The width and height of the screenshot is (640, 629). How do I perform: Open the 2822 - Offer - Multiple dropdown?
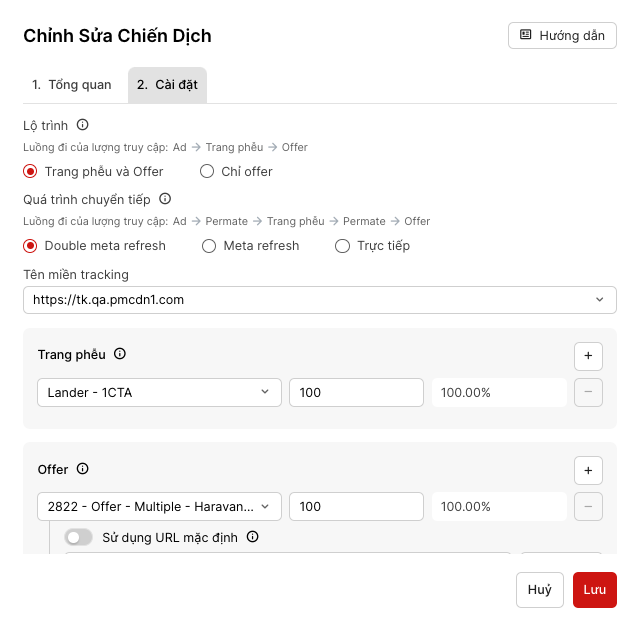point(160,506)
